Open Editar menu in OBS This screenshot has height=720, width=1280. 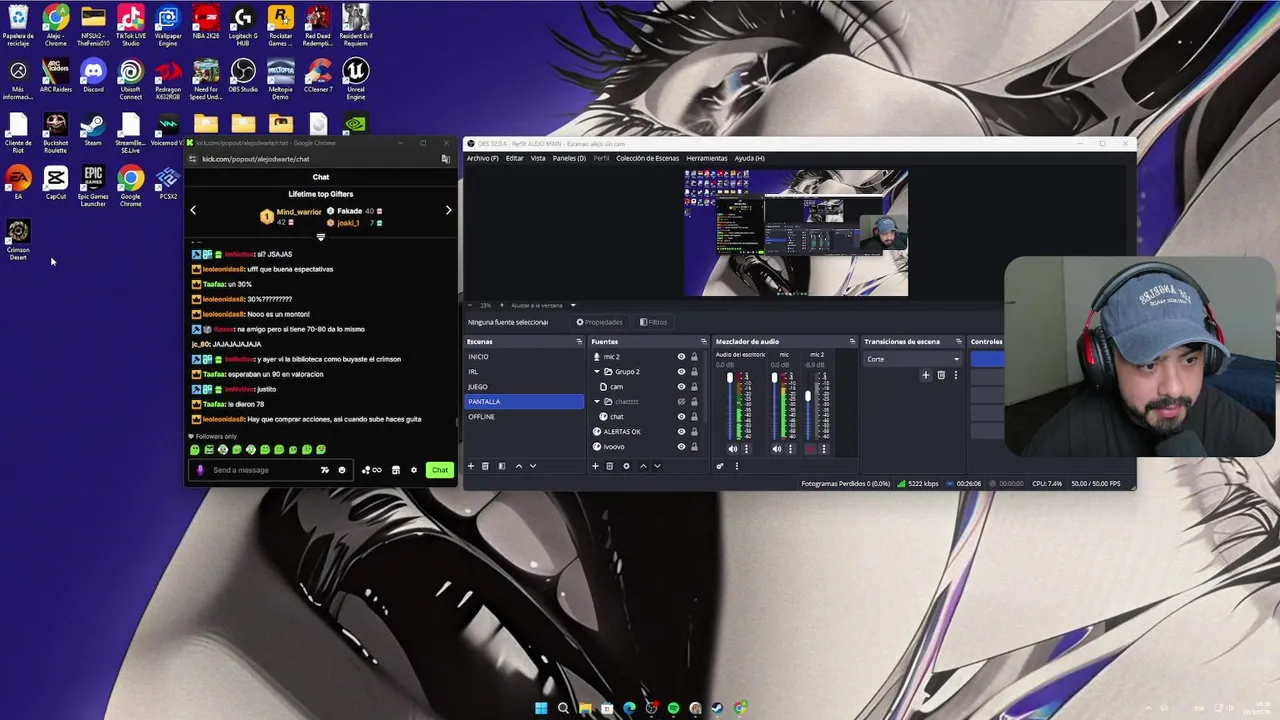[514, 158]
